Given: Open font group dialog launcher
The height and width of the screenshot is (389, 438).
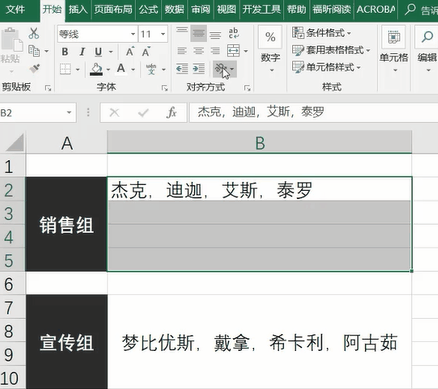Looking at the screenshot, I should click(x=164, y=88).
